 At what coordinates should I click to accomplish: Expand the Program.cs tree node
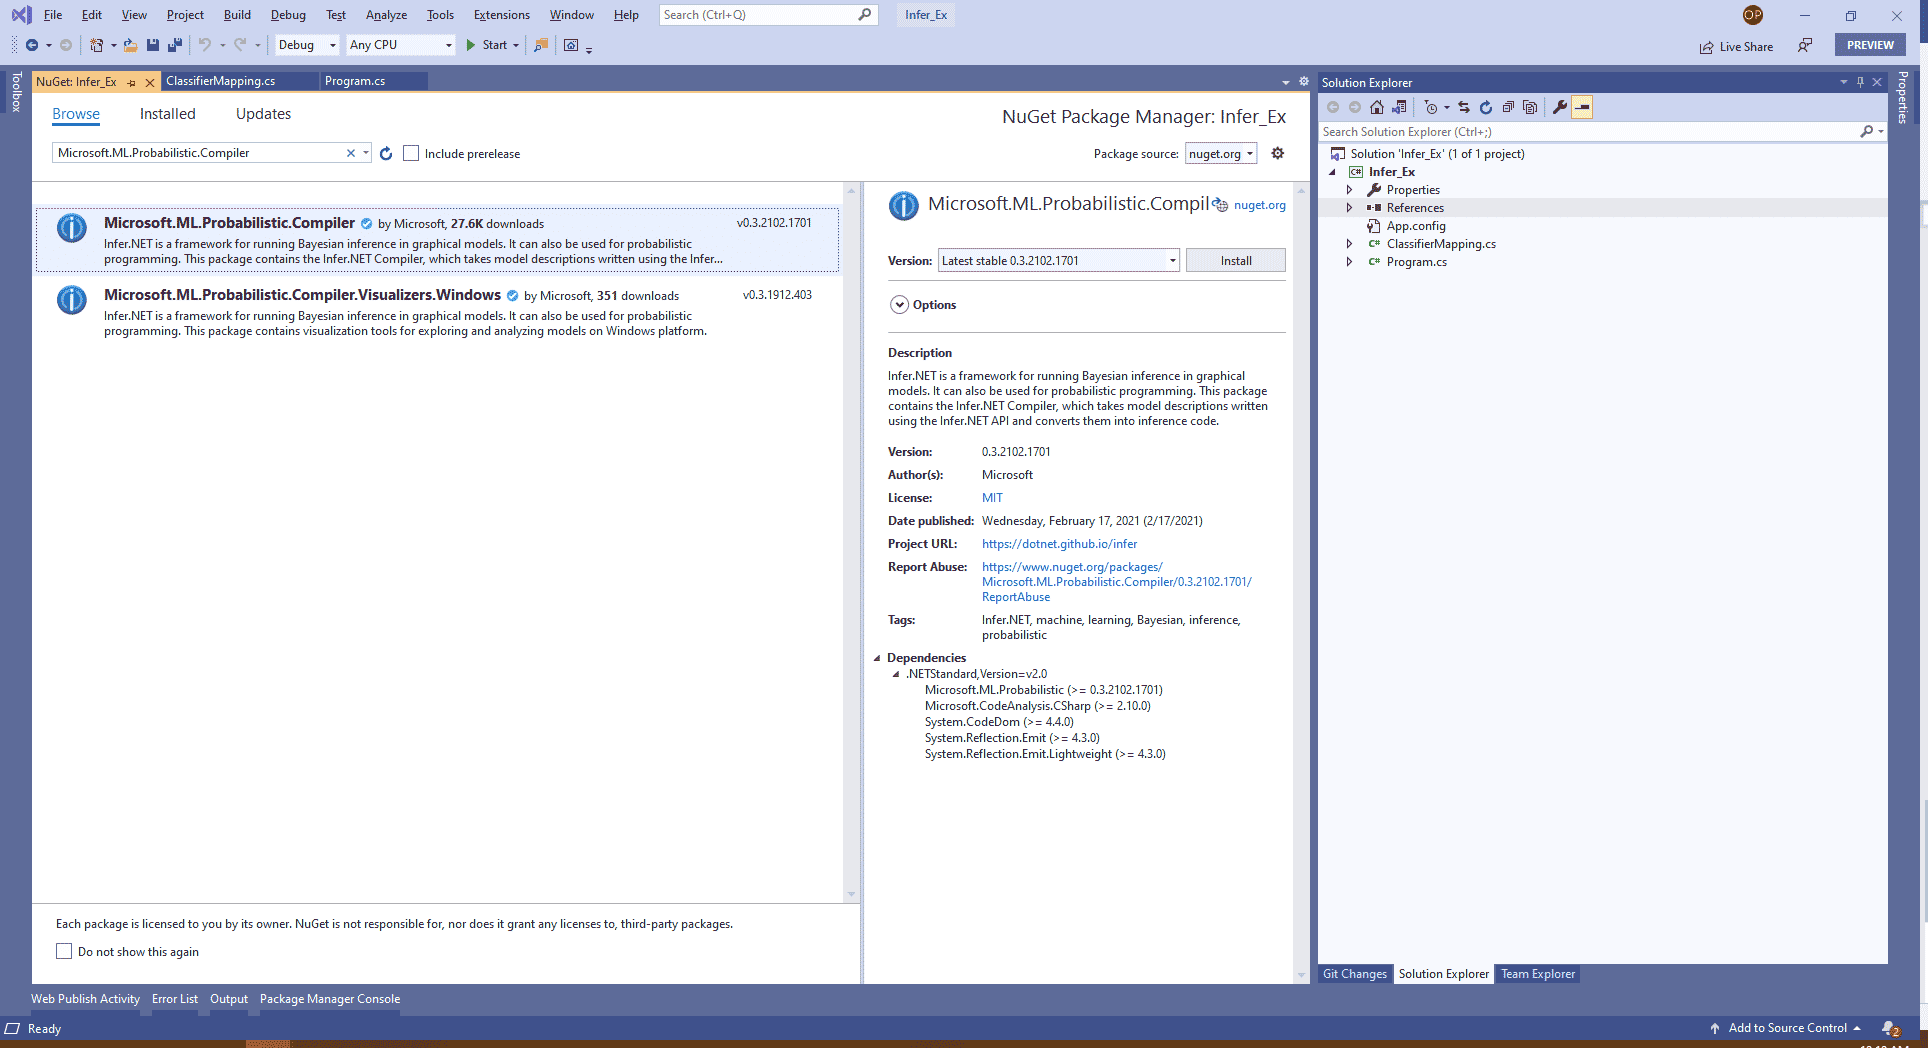pos(1349,262)
